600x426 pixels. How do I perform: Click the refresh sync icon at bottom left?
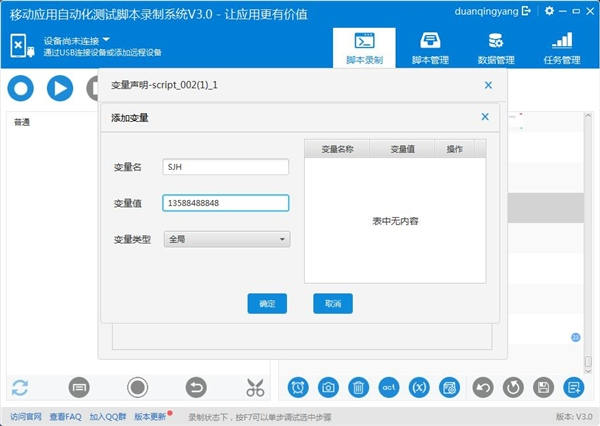point(21,387)
